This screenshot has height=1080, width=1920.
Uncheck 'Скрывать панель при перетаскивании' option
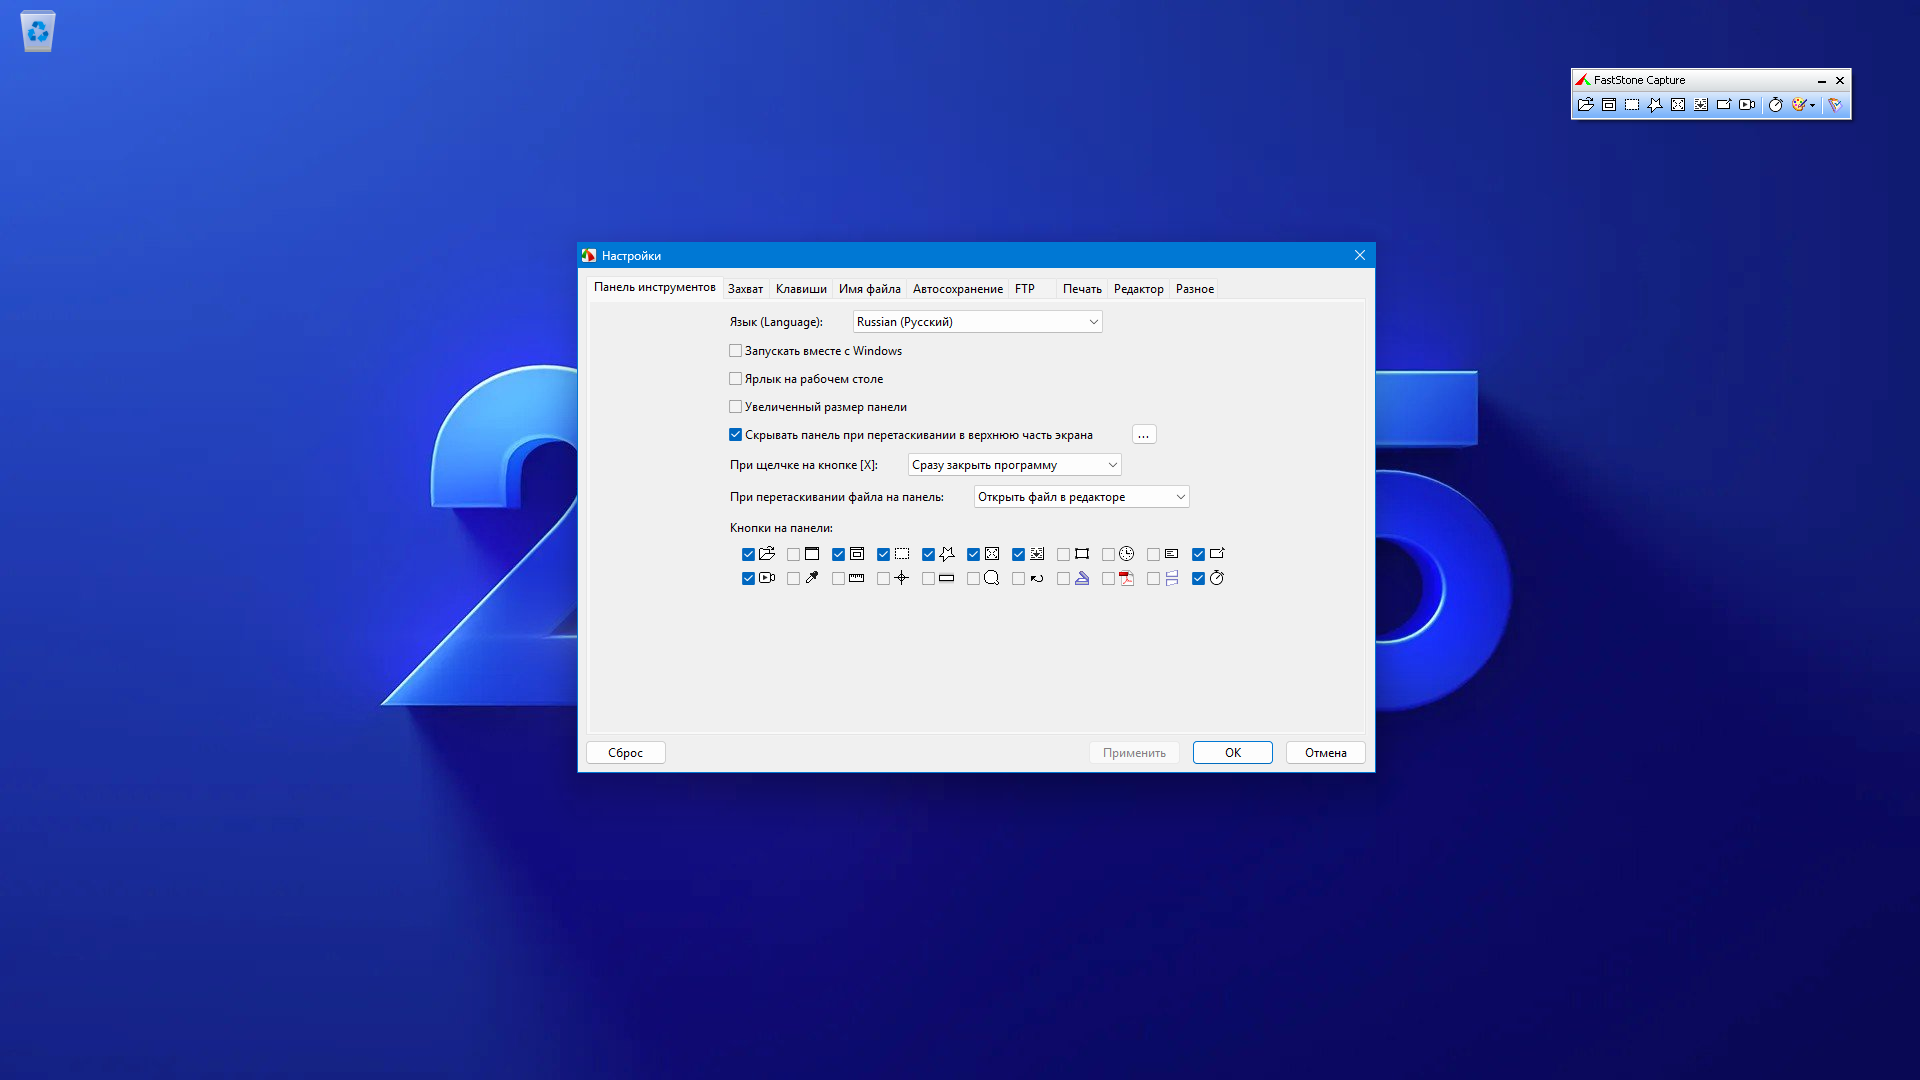(736, 435)
